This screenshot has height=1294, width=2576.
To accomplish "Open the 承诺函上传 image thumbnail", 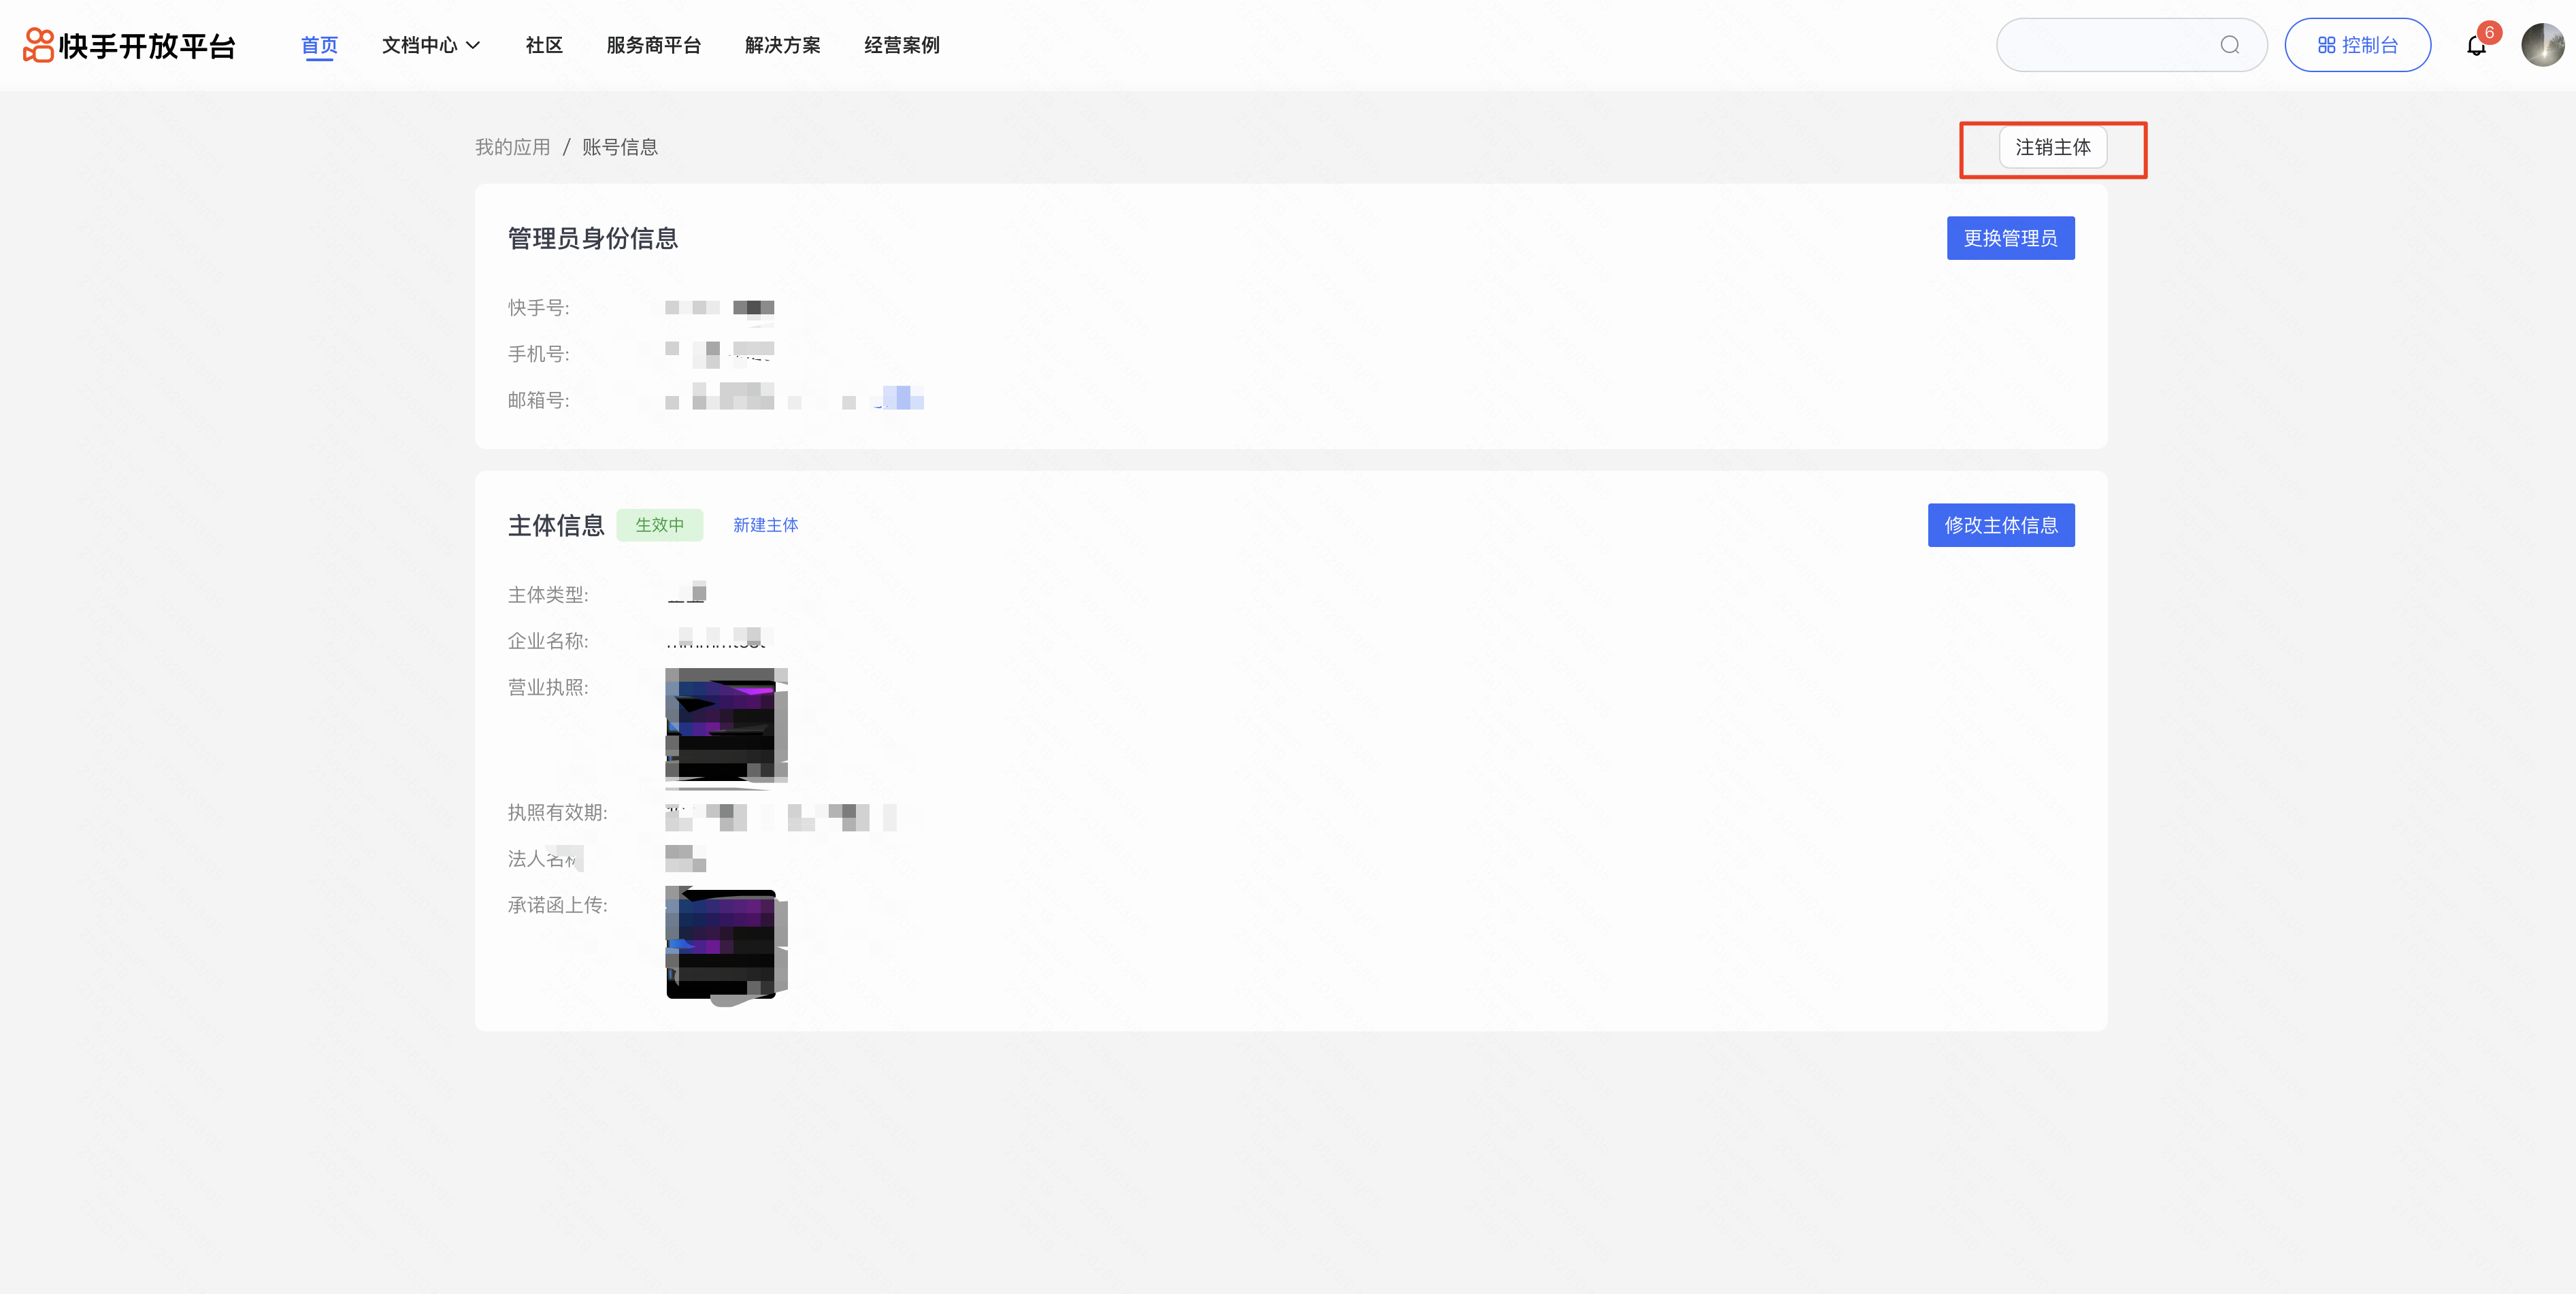I will point(725,944).
